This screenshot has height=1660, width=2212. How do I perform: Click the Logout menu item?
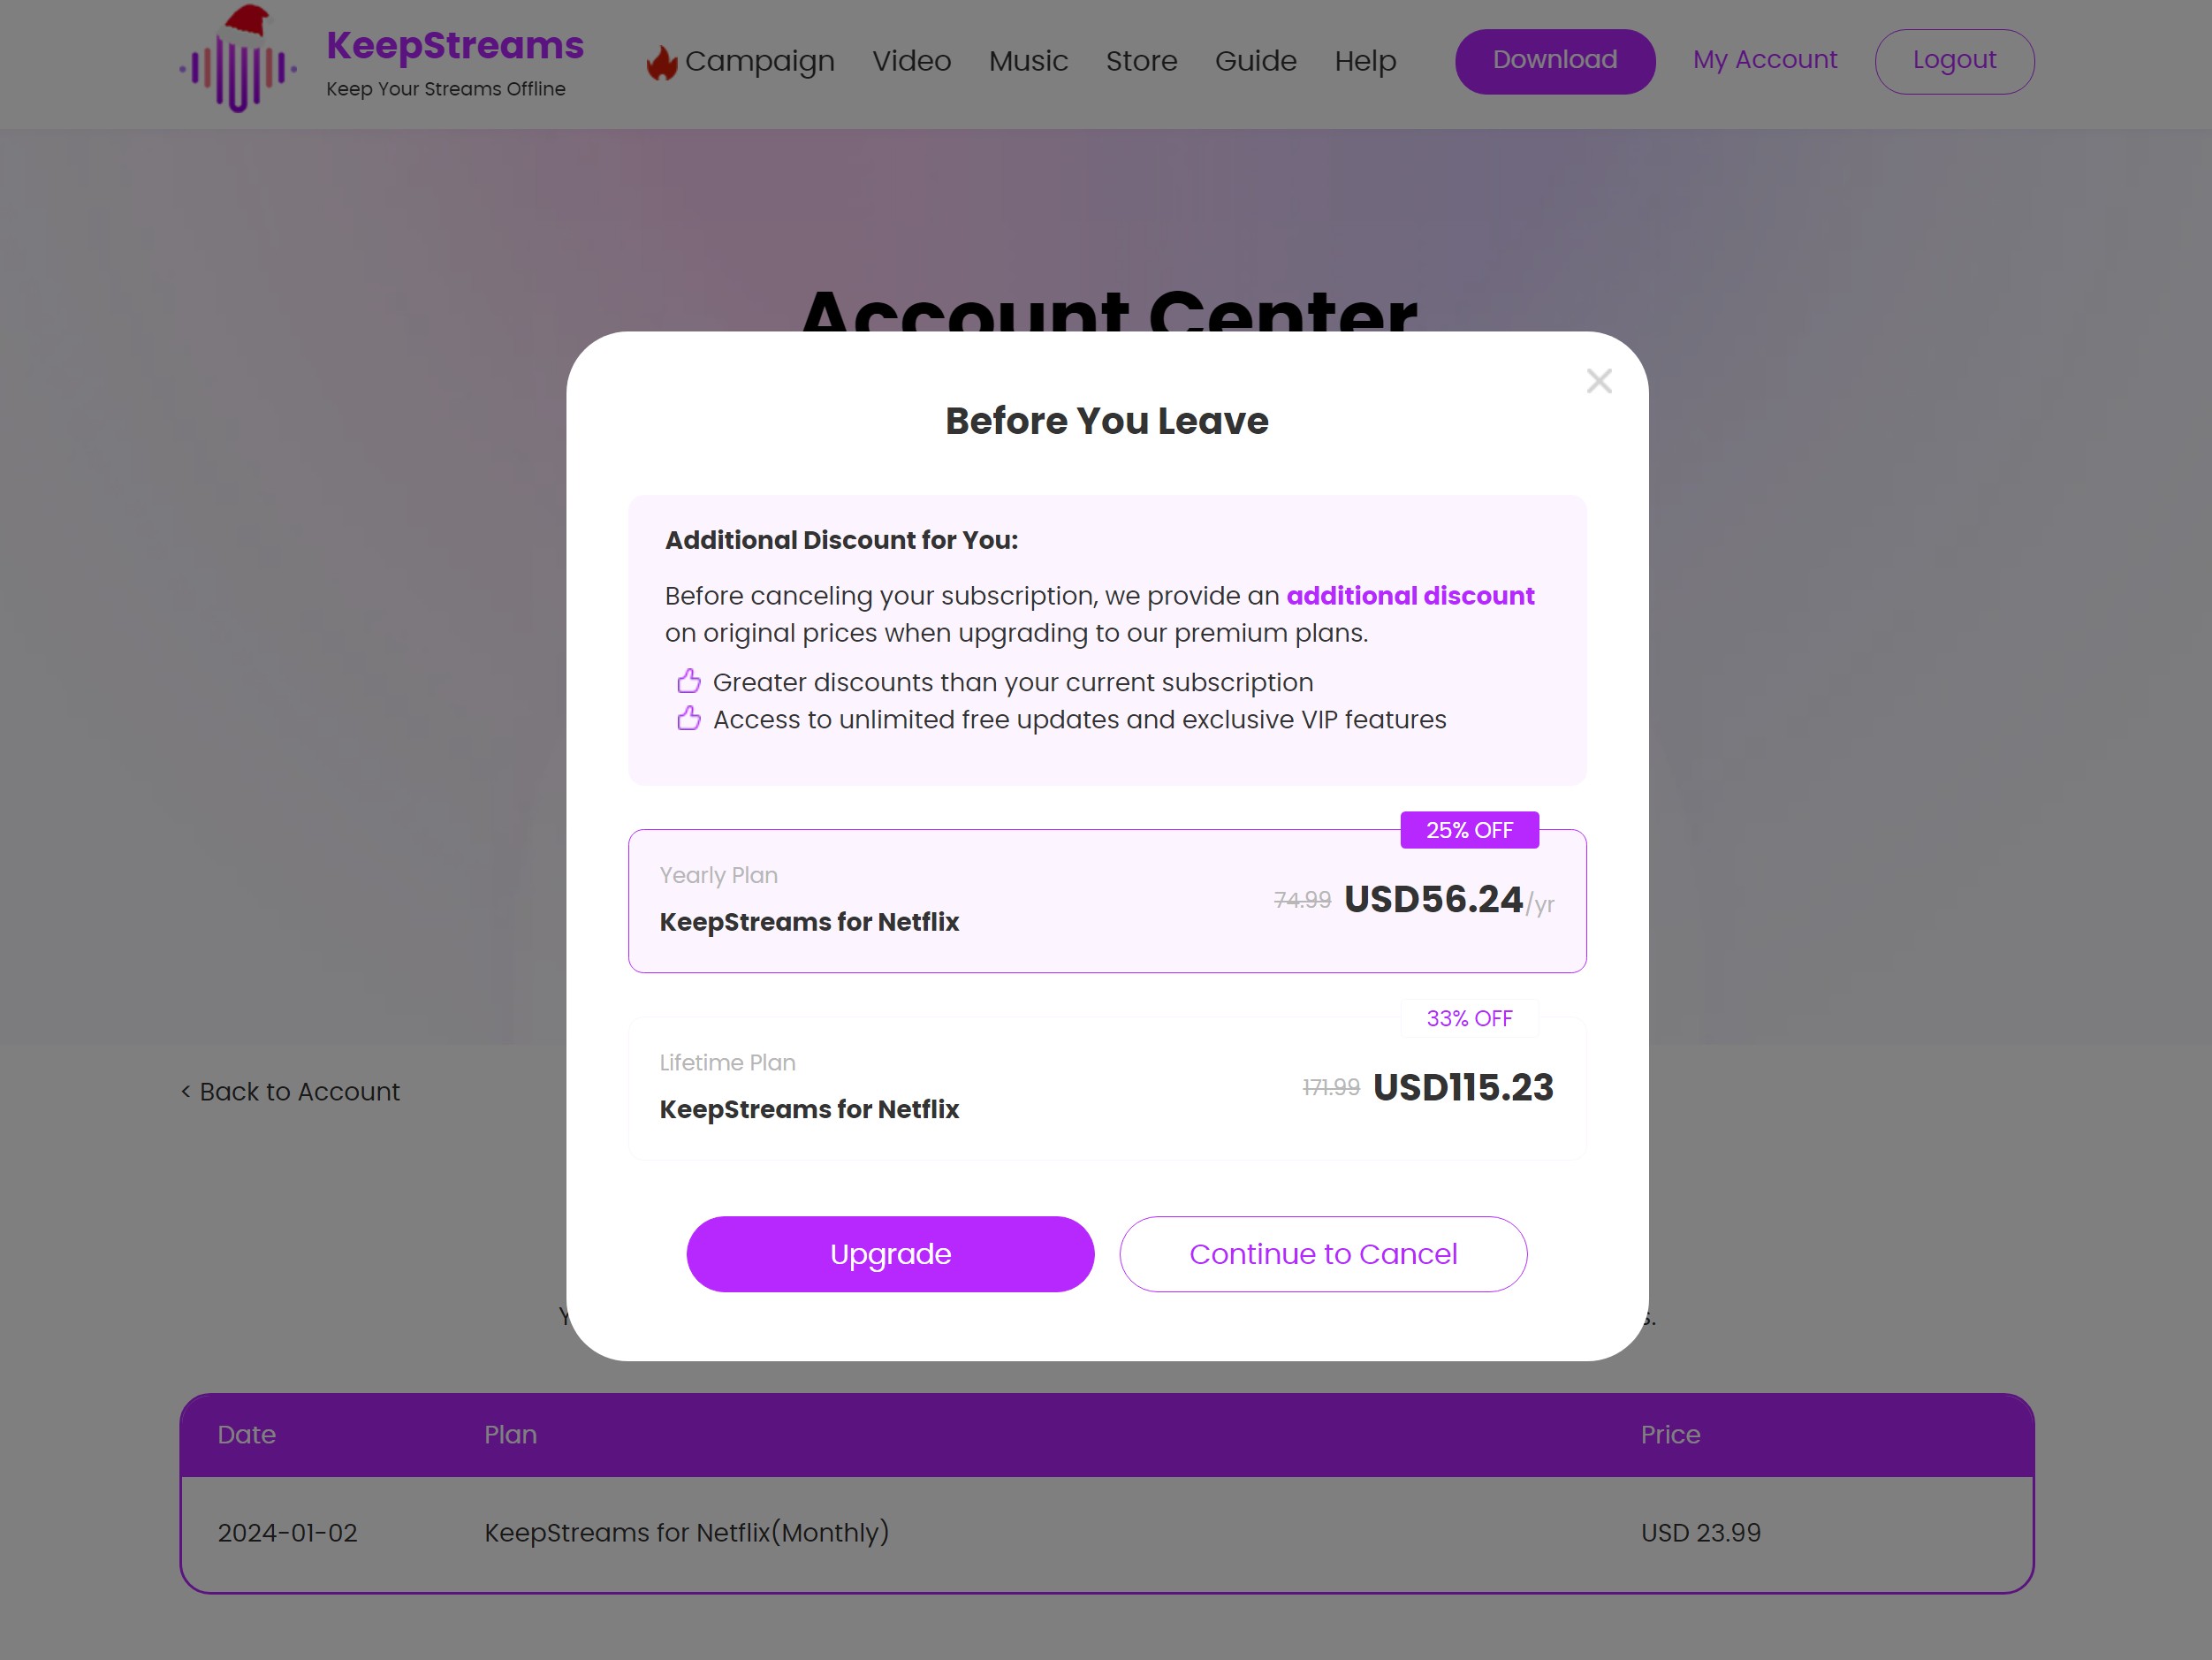[x=1952, y=59]
